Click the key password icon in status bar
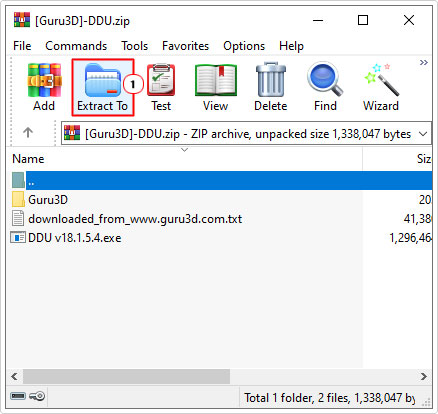 tap(37, 396)
